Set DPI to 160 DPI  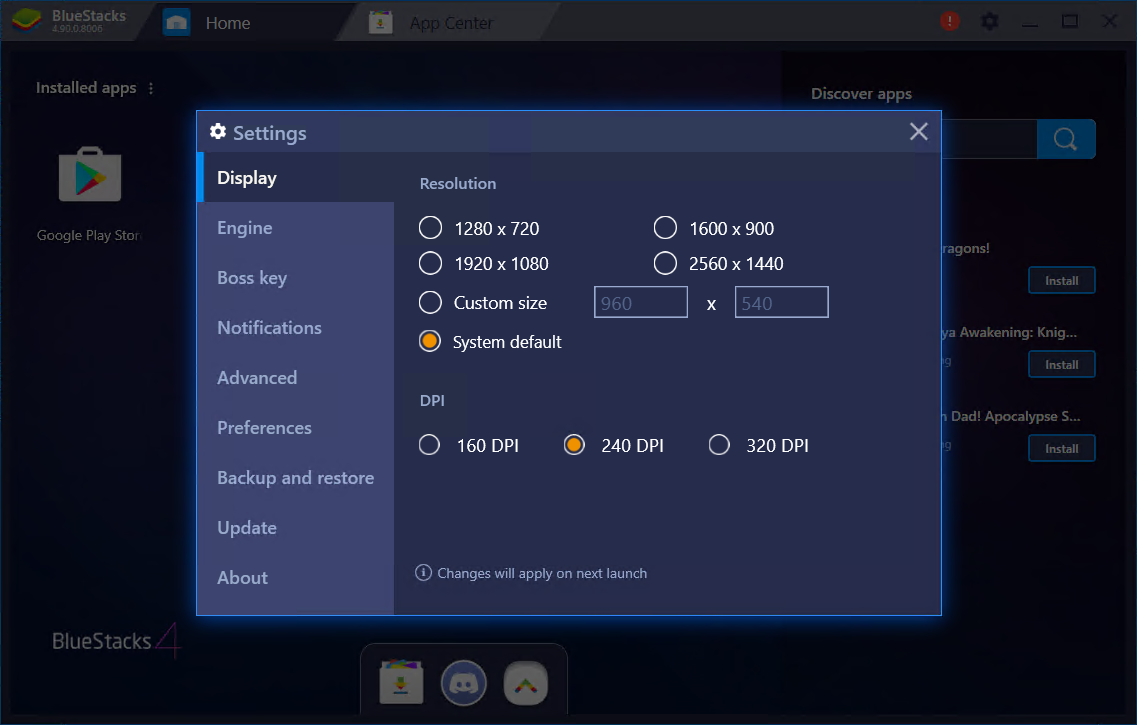coord(429,444)
